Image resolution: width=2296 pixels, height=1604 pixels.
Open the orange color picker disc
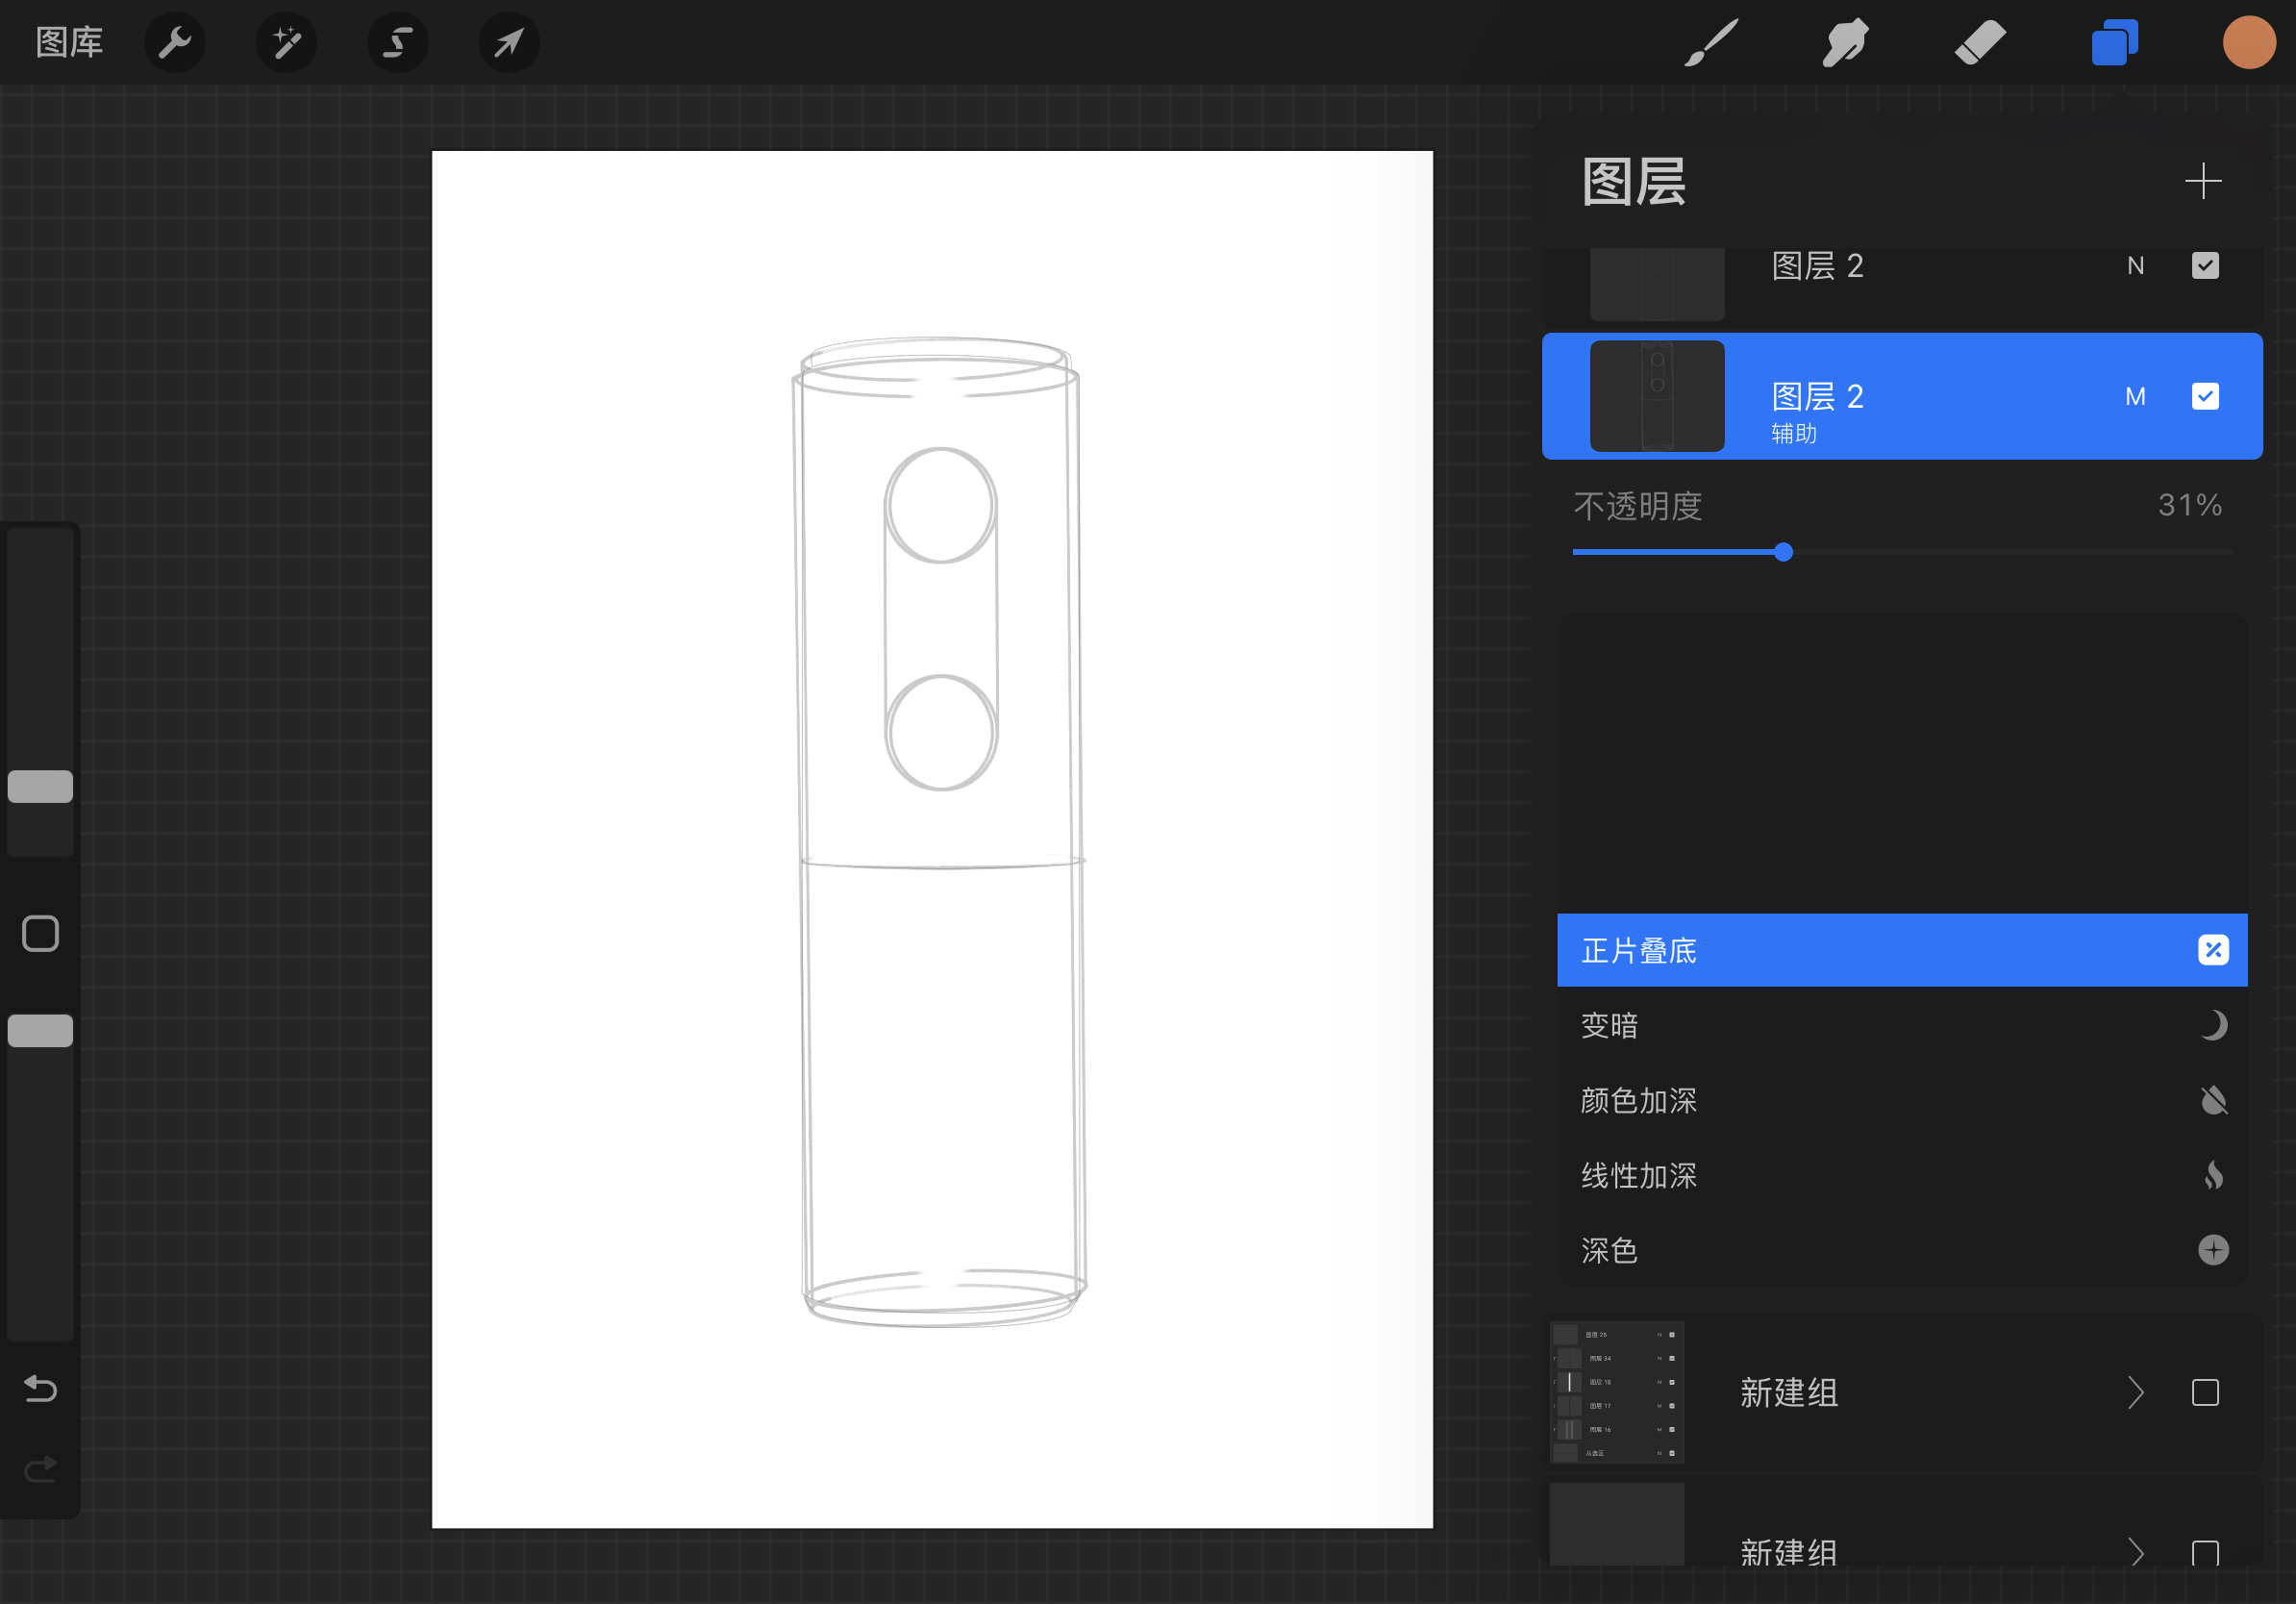(x=2249, y=42)
